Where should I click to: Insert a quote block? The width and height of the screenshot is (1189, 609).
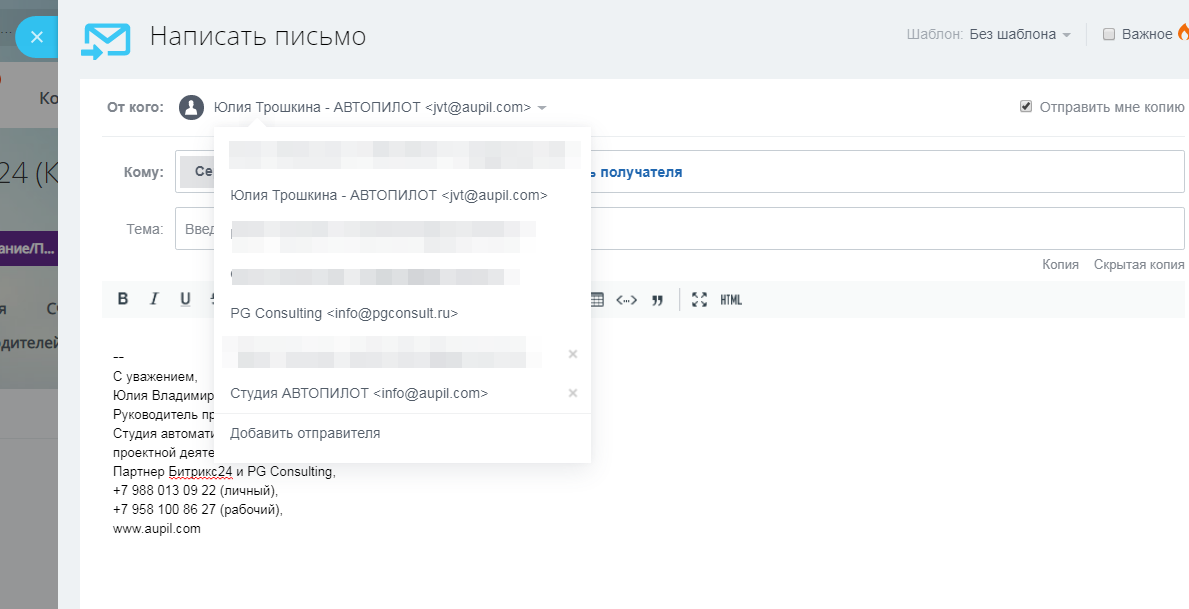(658, 299)
